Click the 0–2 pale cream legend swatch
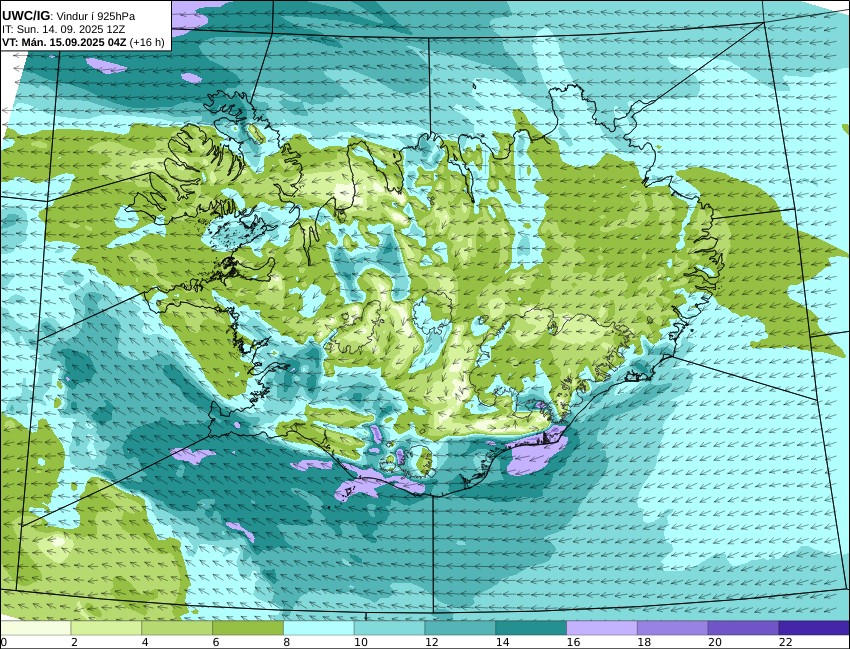Image resolution: width=850 pixels, height=649 pixels. coord(35,628)
